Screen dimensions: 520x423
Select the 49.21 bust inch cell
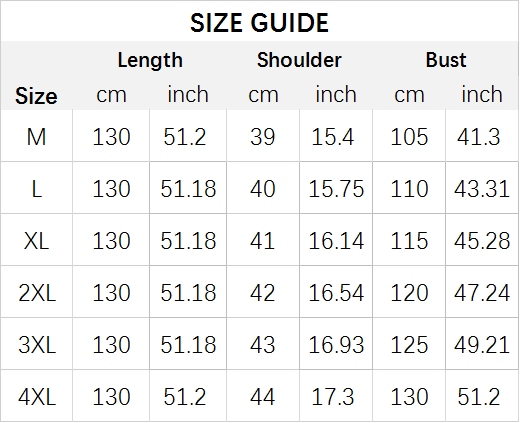[482, 345]
